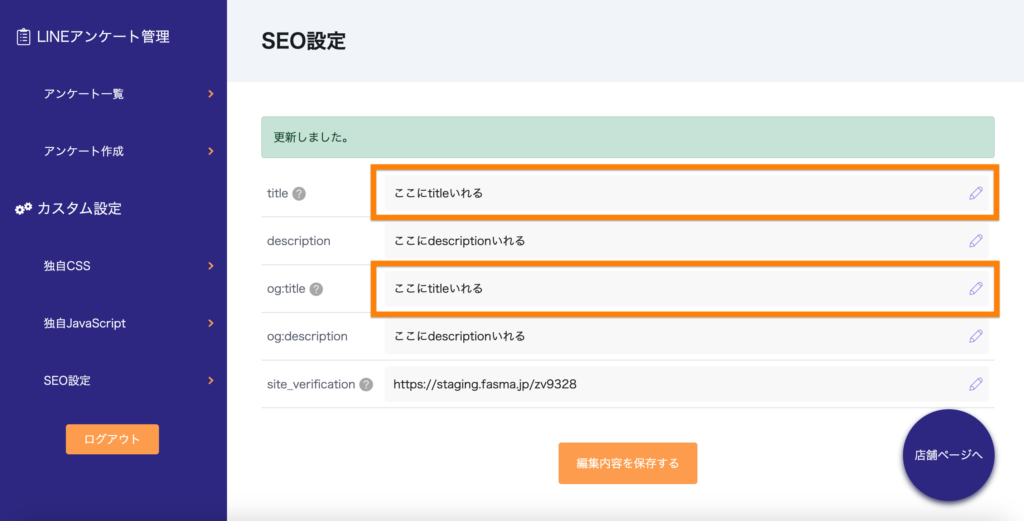Click the pencil icon in og:description row
This screenshot has width=1024, height=521.
click(976, 336)
